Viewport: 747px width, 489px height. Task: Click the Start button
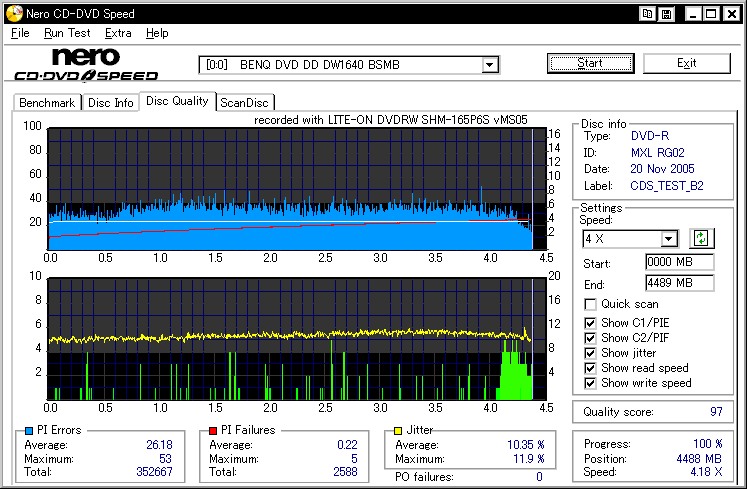tap(590, 63)
